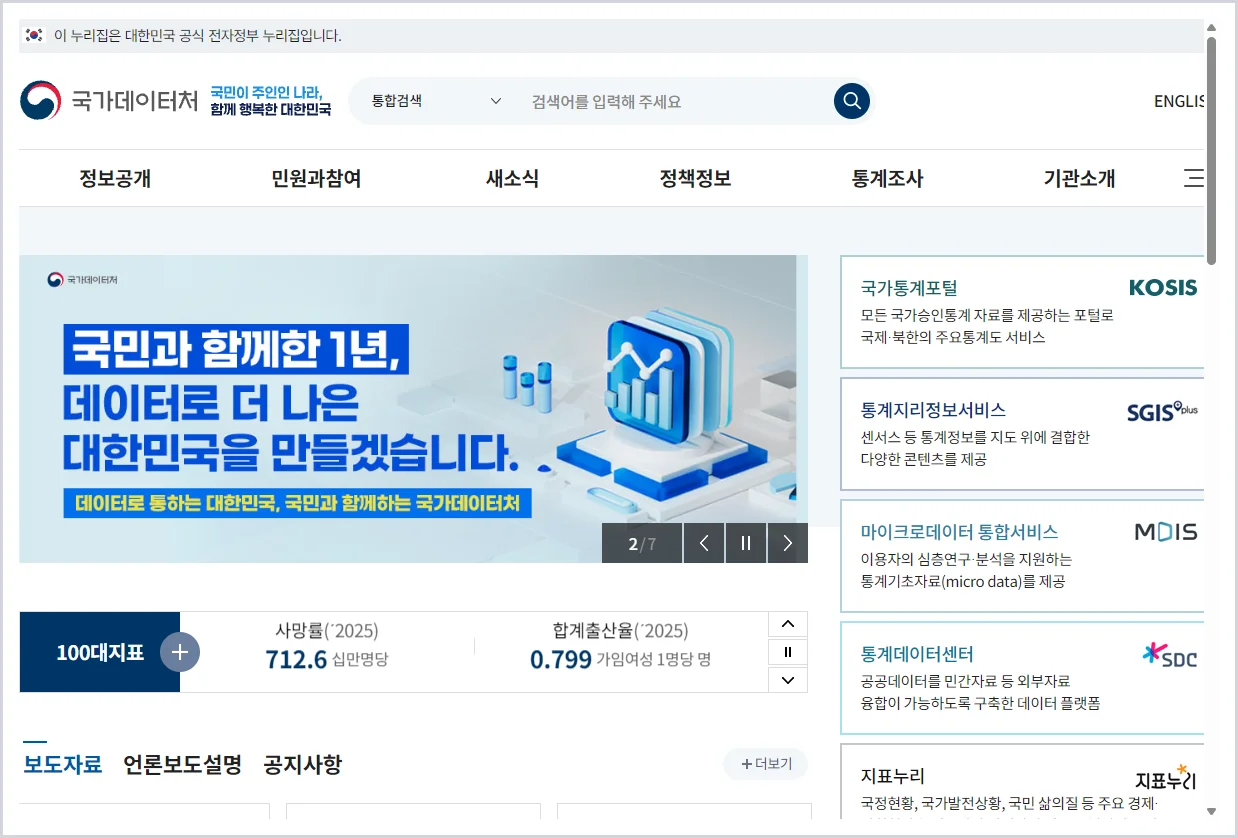
Task: Click the 국민이 주인인 나라 slogan
Action: (270, 101)
